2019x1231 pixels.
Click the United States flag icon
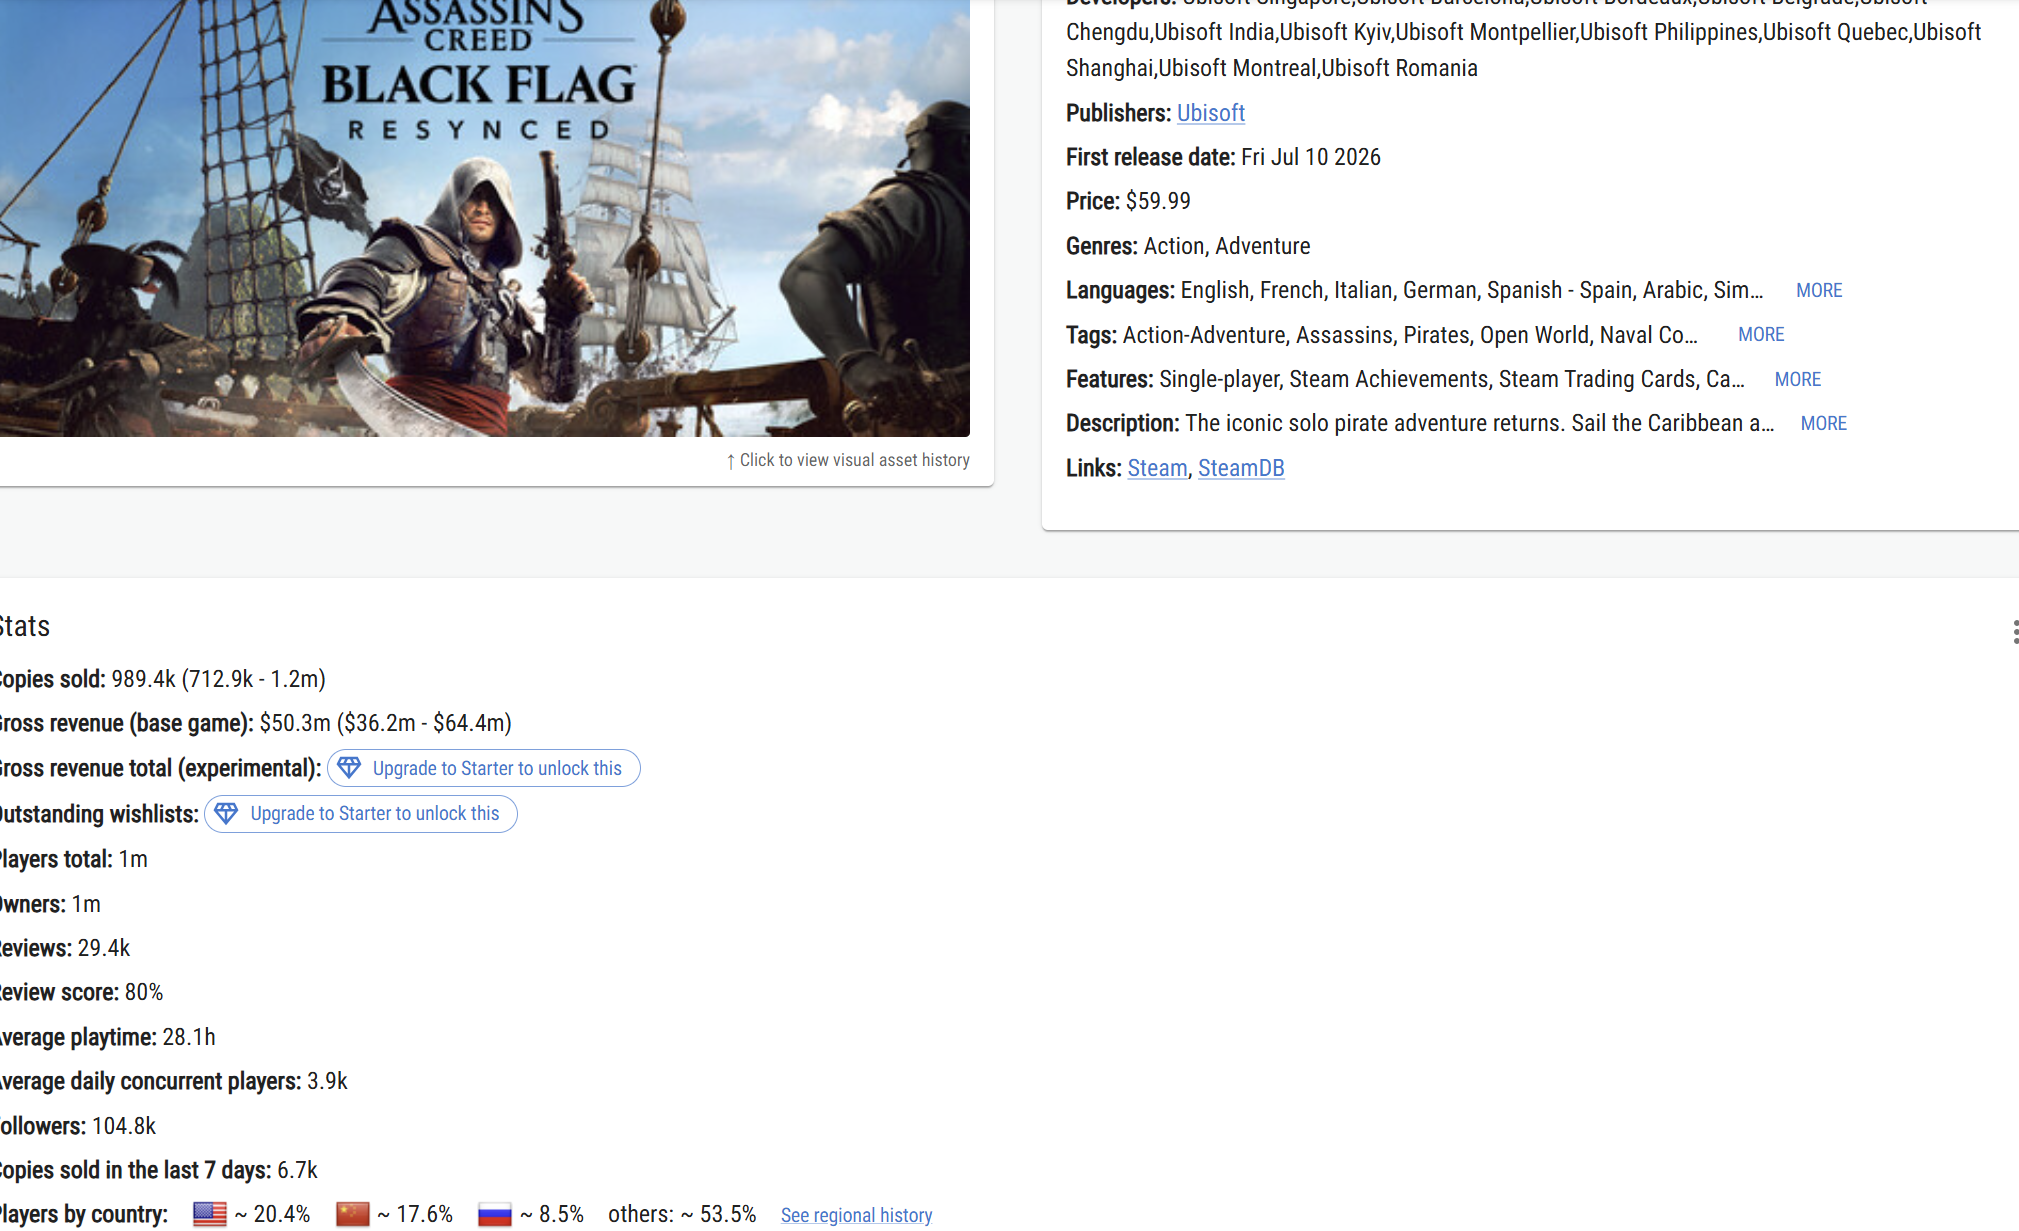point(210,1214)
